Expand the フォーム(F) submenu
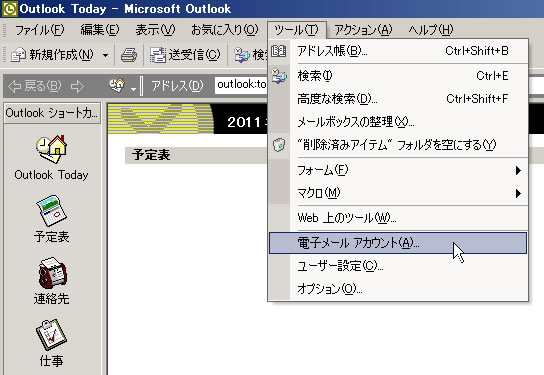 tap(398, 170)
